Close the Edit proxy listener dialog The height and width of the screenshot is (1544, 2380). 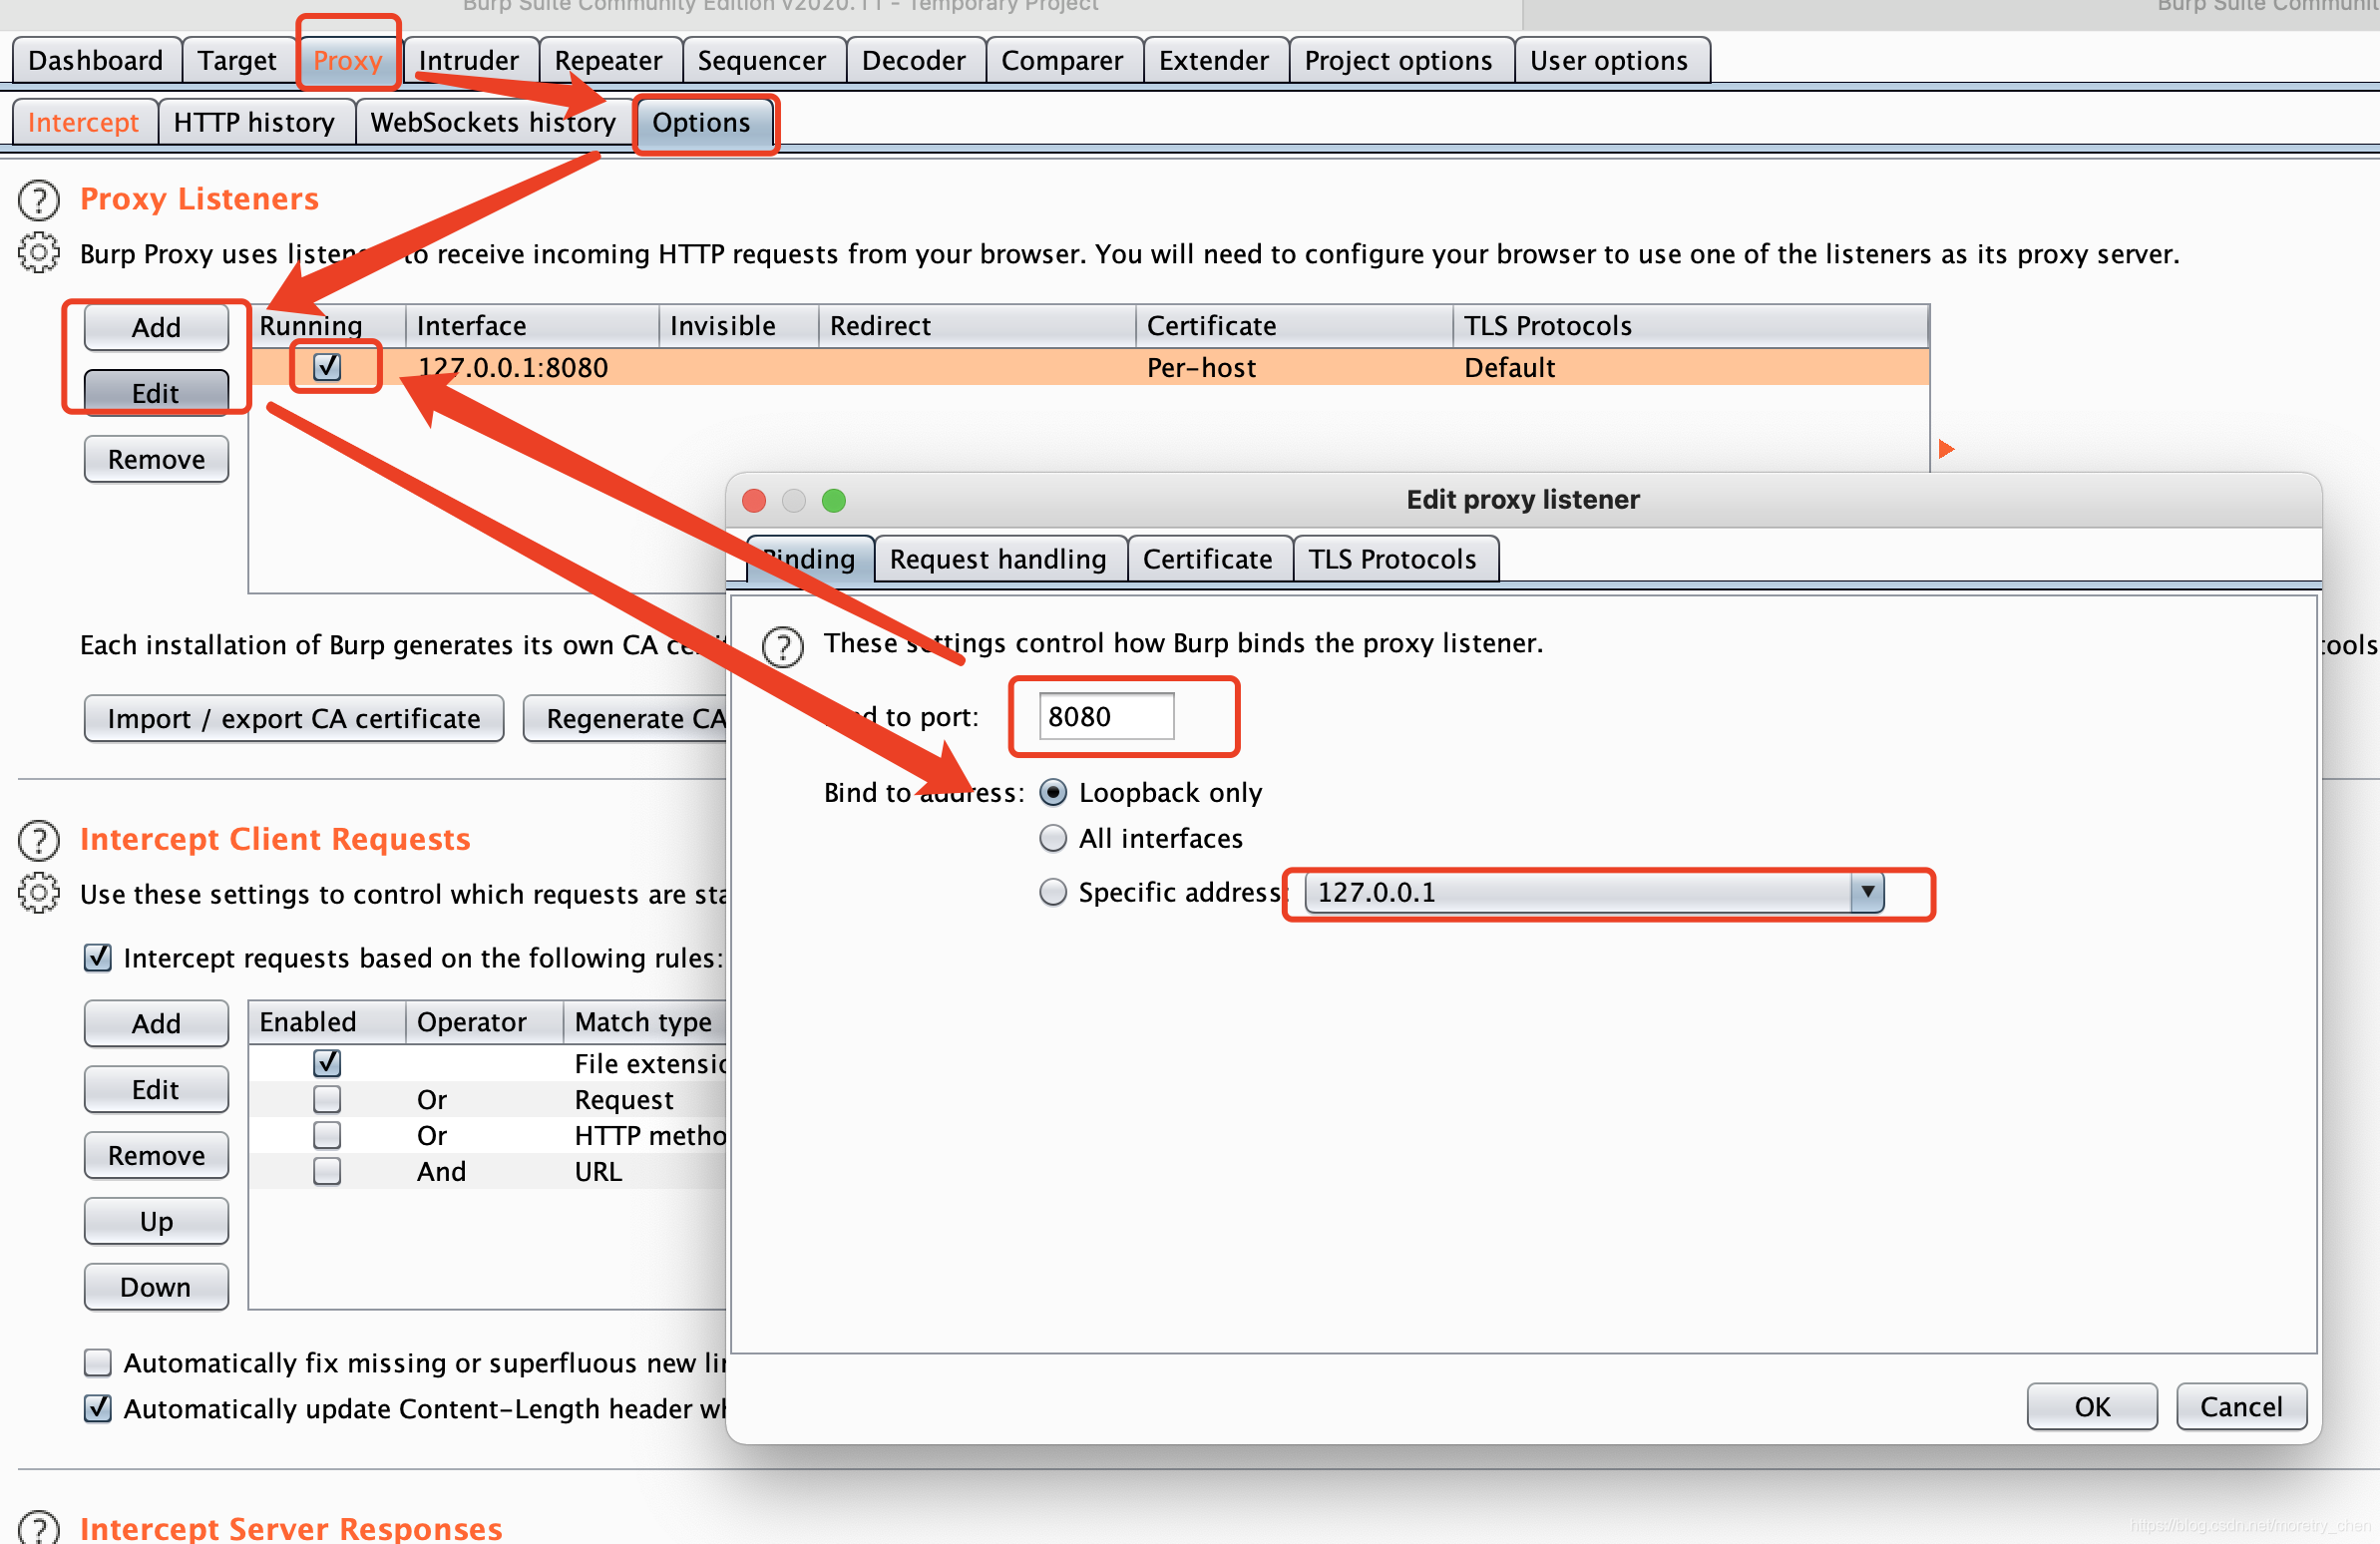pyautogui.click(x=755, y=500)
